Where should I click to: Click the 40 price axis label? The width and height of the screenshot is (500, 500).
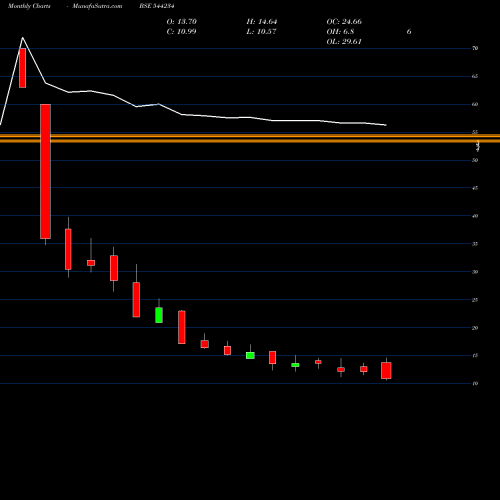coord(475,216)
